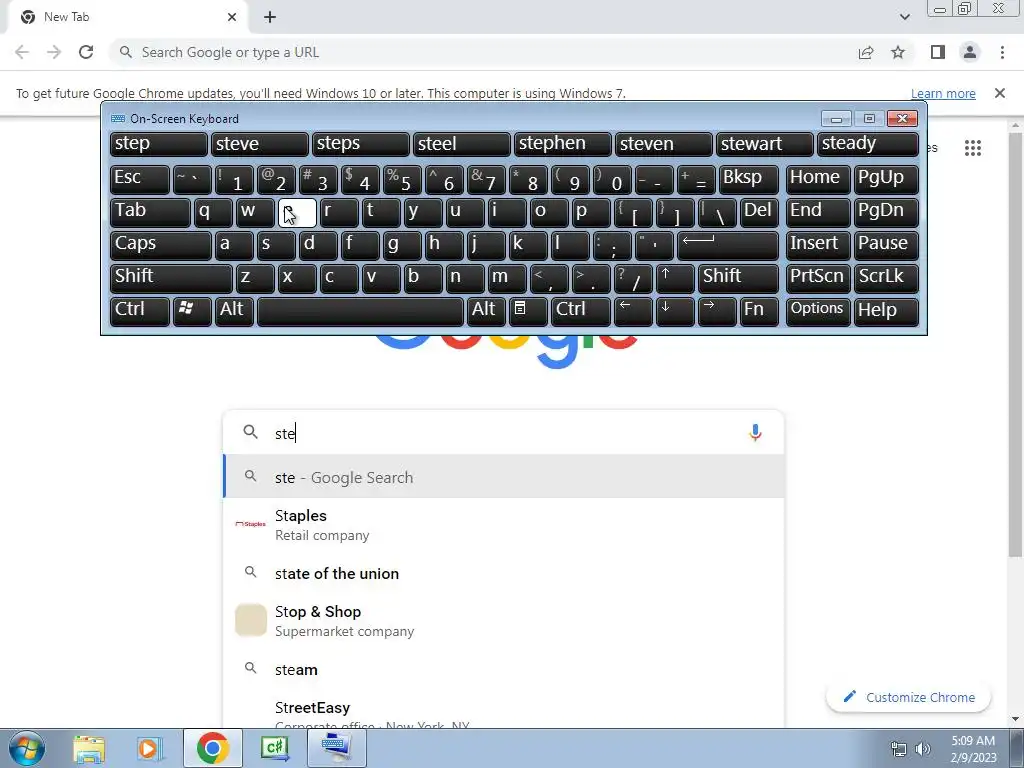Close the New Tab tab
The image size is (1024, 768).
[232, 17]
